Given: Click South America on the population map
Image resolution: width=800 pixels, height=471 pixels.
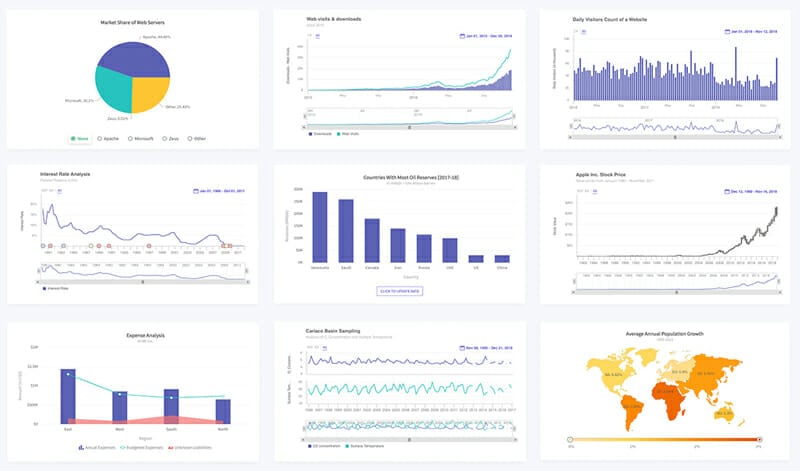Looking at the screenshot, I should 632,411.
